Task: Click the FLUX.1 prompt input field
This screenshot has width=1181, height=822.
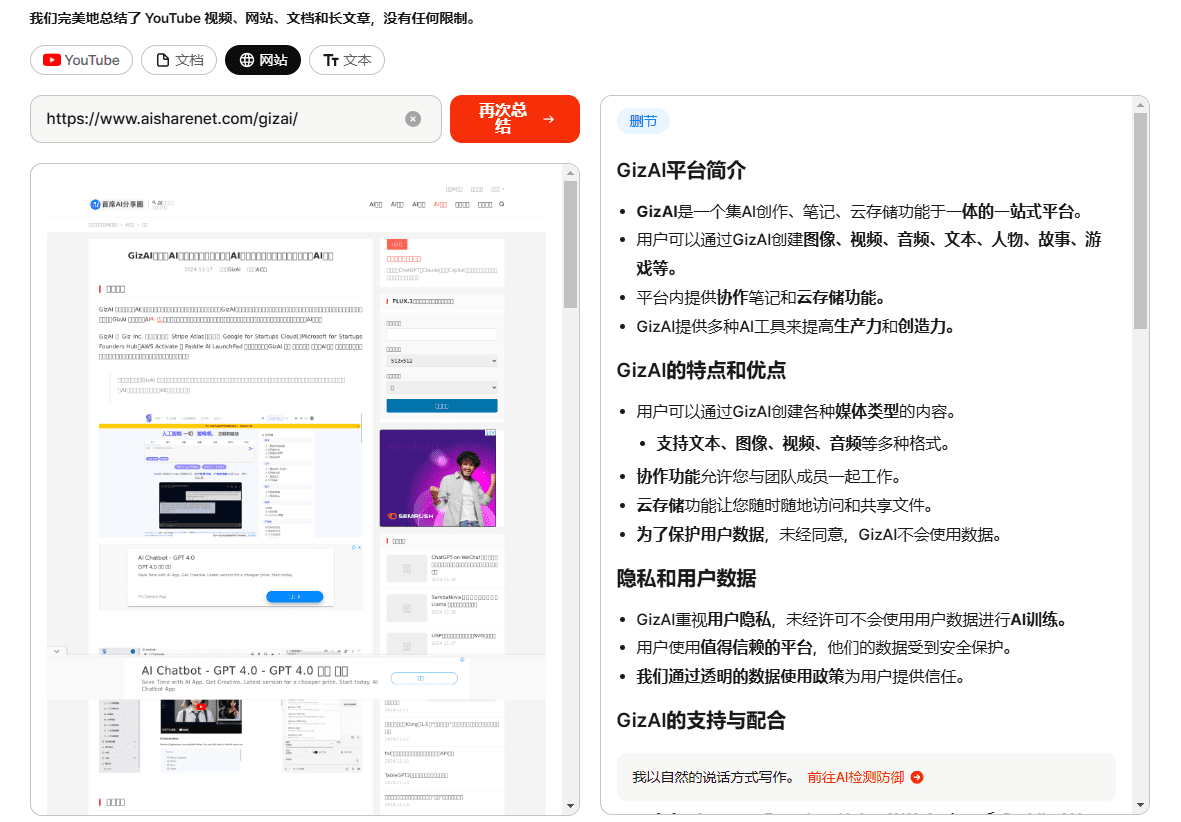Action: point(441,335)
